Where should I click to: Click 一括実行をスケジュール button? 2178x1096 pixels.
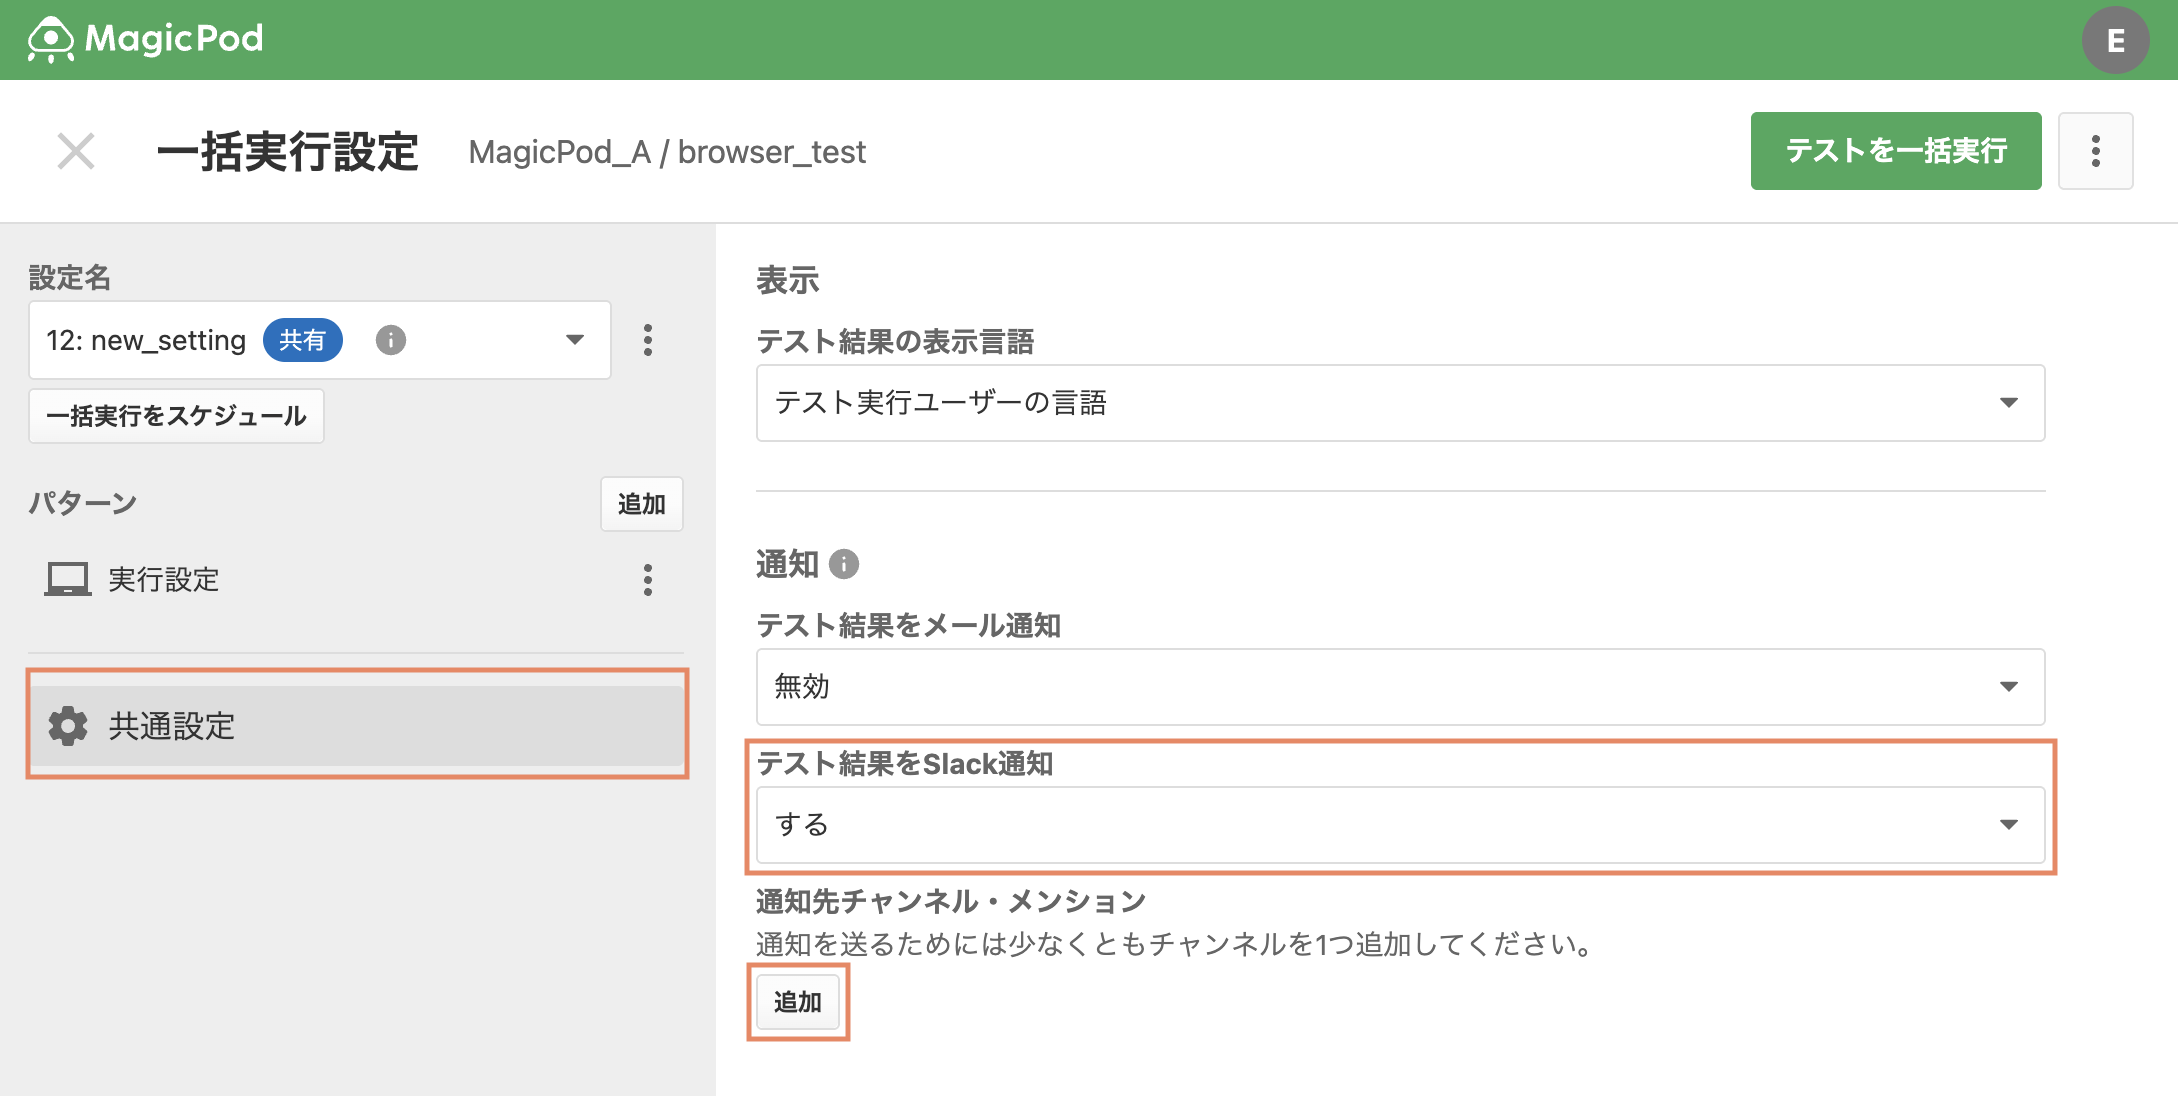point(176,416)
